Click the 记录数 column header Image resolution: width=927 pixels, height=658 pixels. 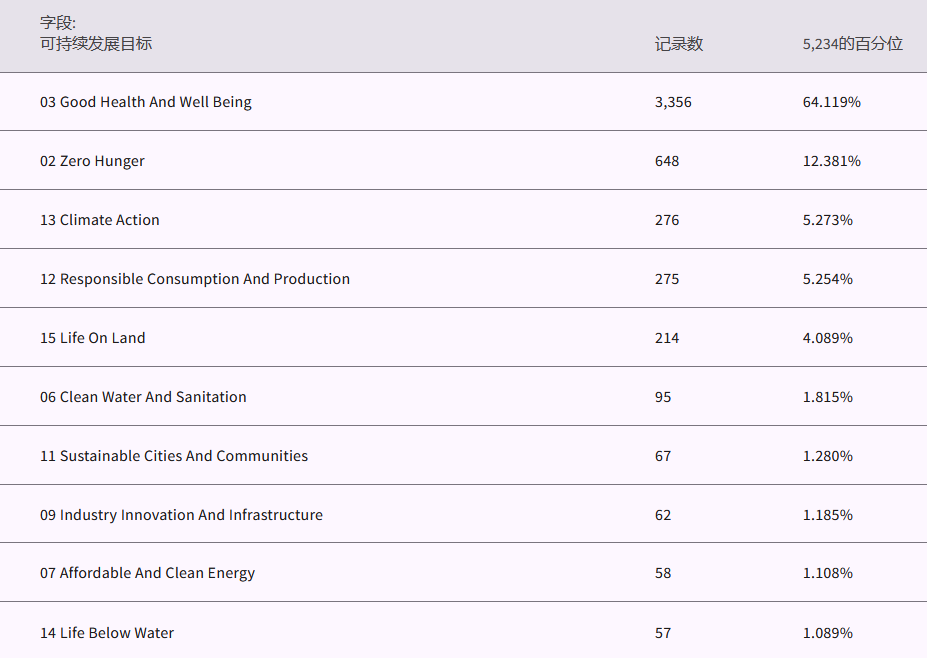coord(679,44)
